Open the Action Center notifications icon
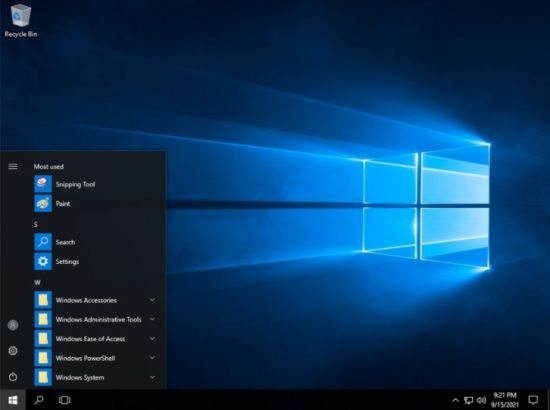This screenshot has width=550, height=410. (x=533, y=400)
